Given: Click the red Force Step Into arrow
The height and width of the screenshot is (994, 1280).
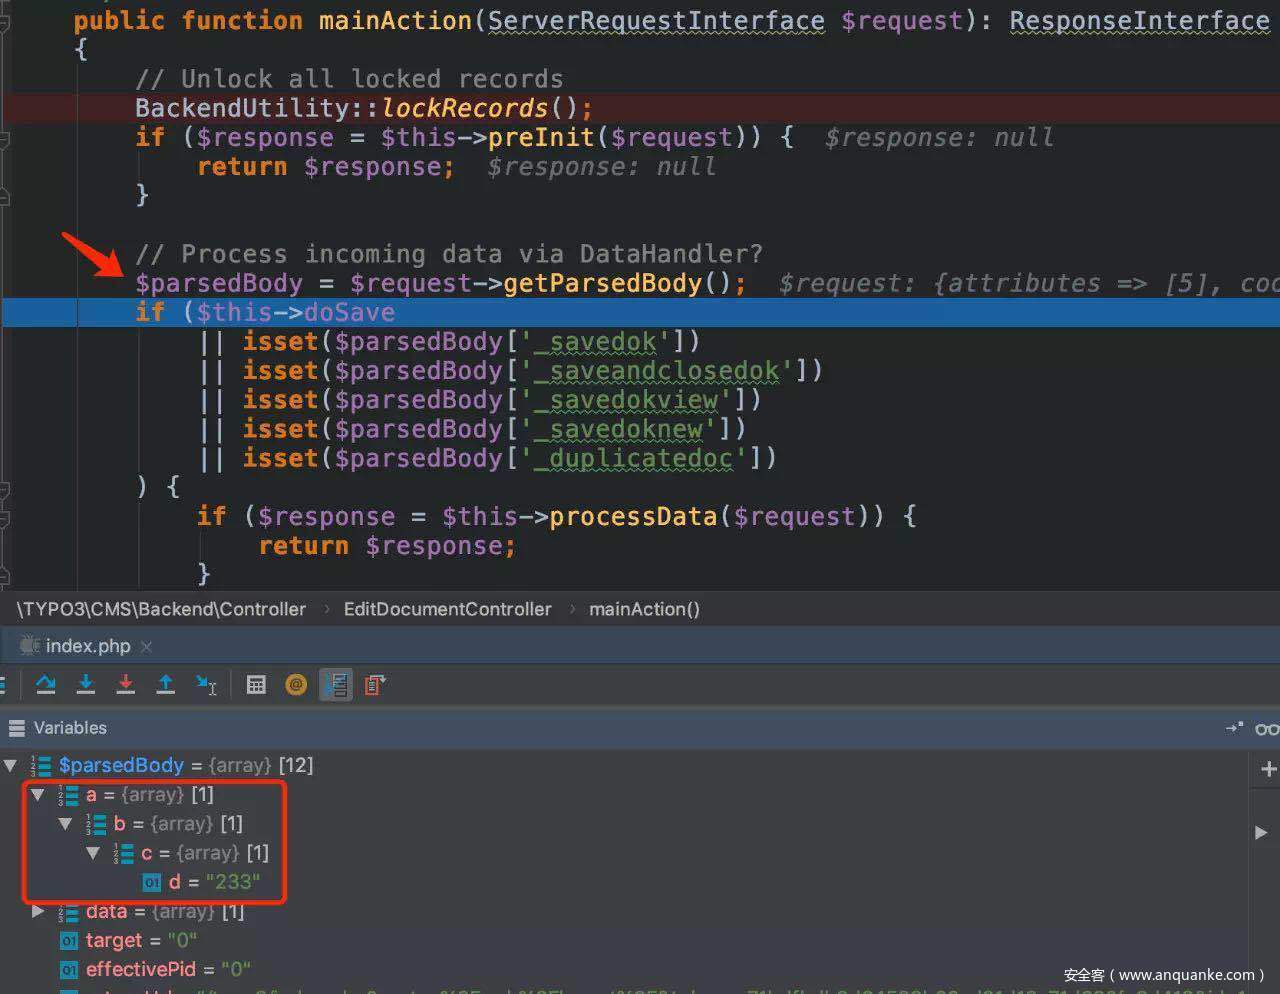Looking at the screenshot, I should (126, 685).
